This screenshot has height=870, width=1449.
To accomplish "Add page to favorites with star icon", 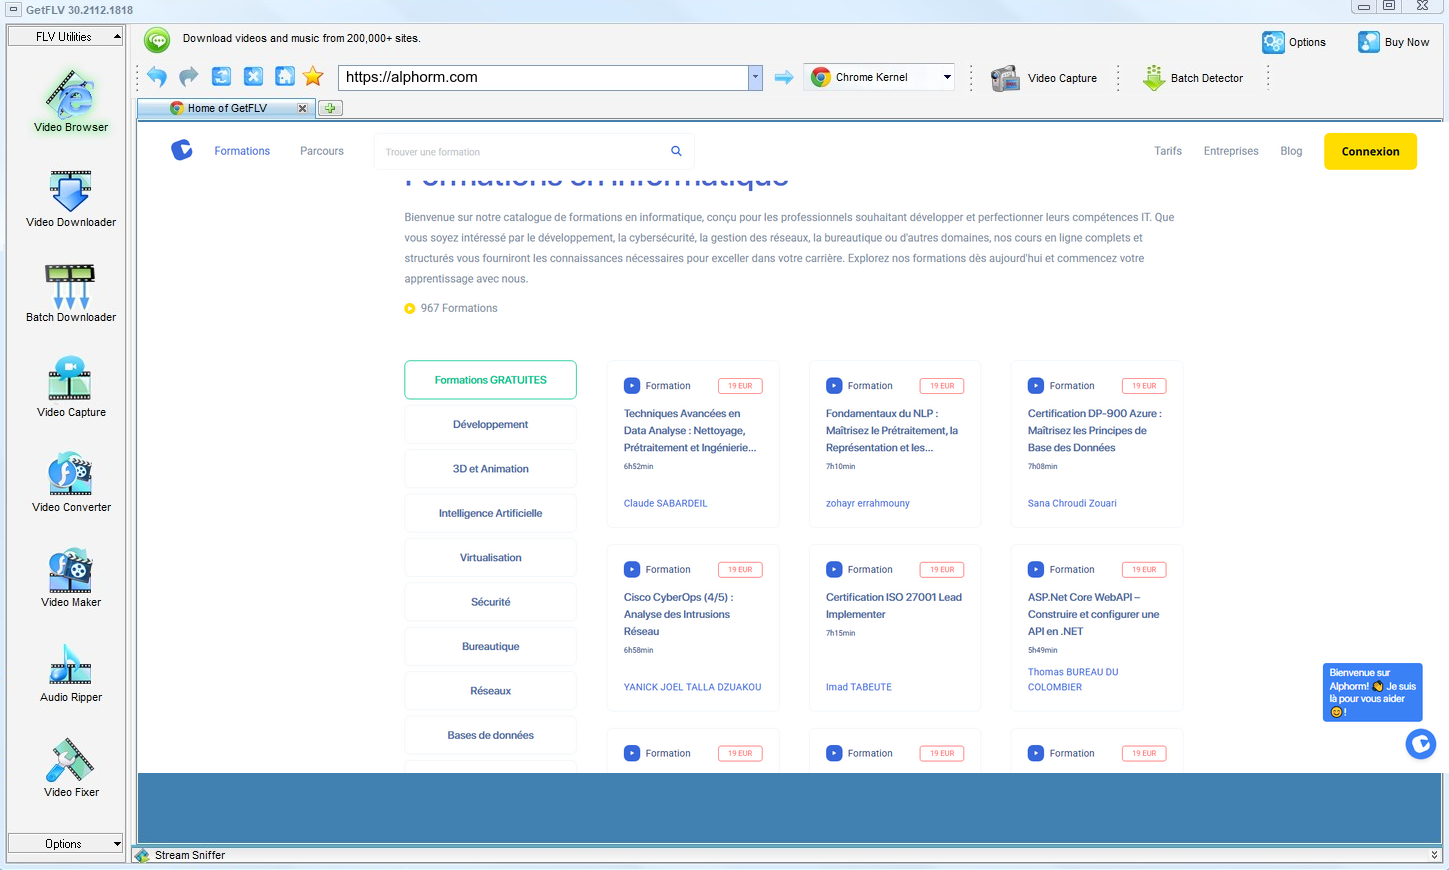I will click(313, 77).
